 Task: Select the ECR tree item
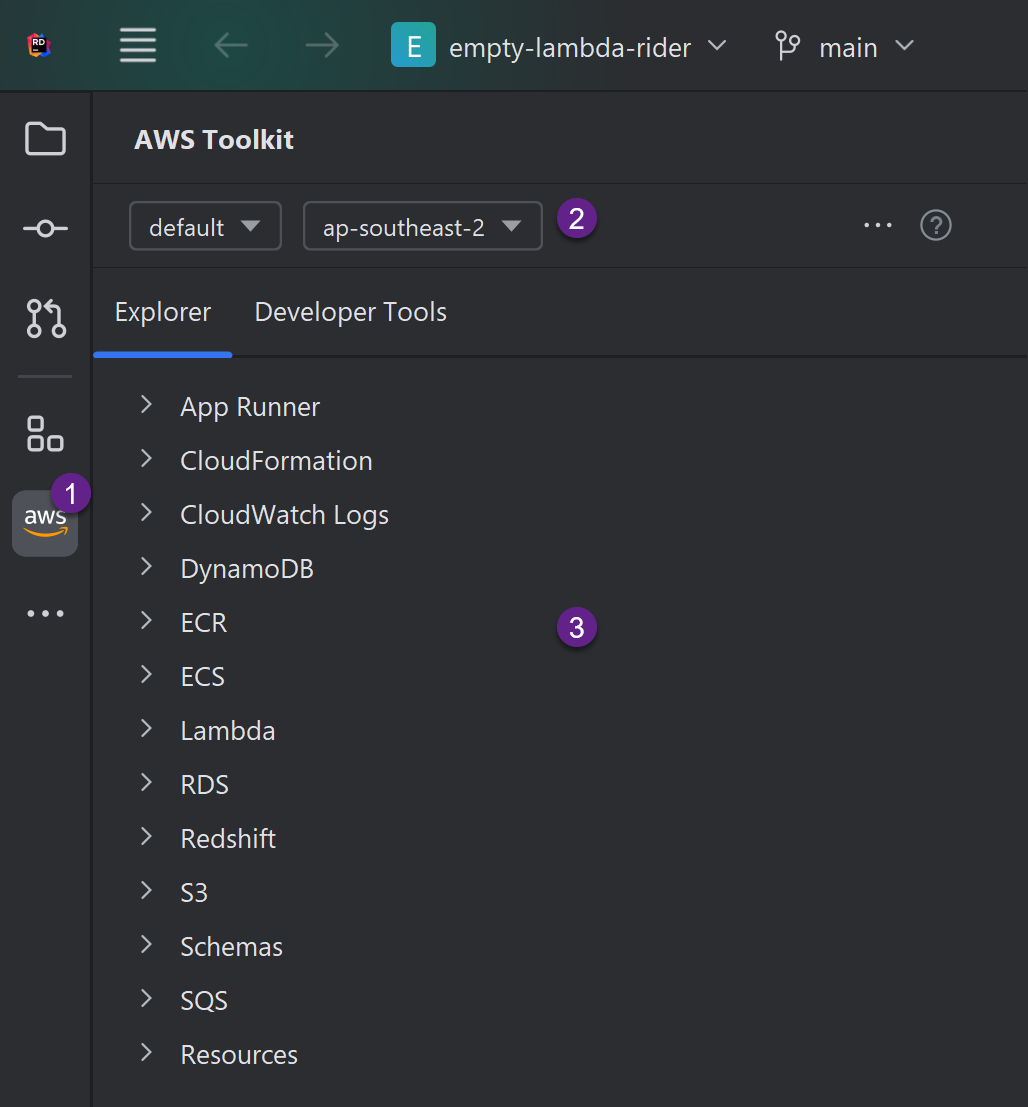pos(204,623)
